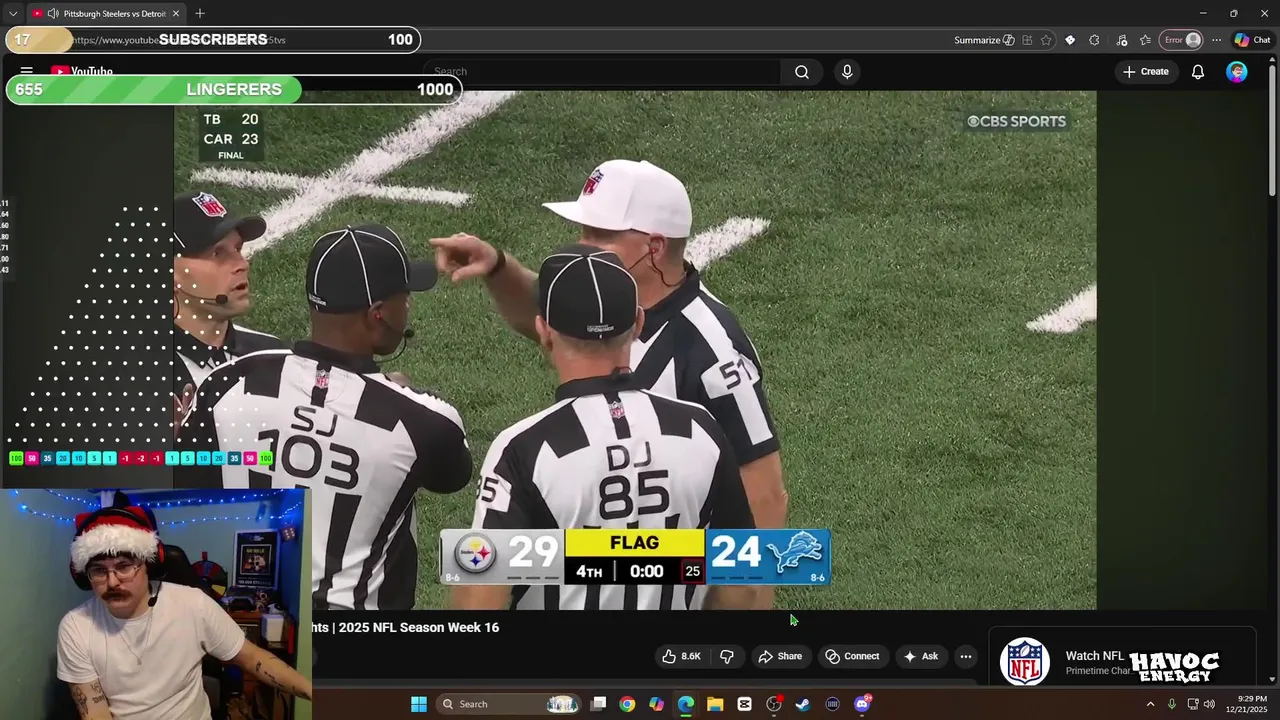Open browser Extensions puzzle icon
The image size is (1280, 720).
pyautogui.click(x=1094, y=40)
